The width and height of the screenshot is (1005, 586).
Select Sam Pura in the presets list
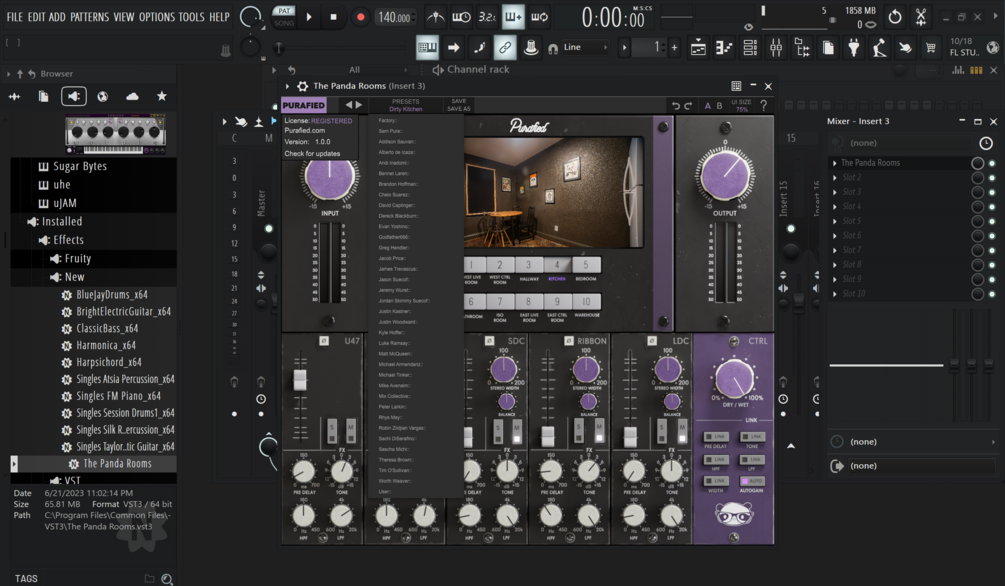click(x=390, y=131)
